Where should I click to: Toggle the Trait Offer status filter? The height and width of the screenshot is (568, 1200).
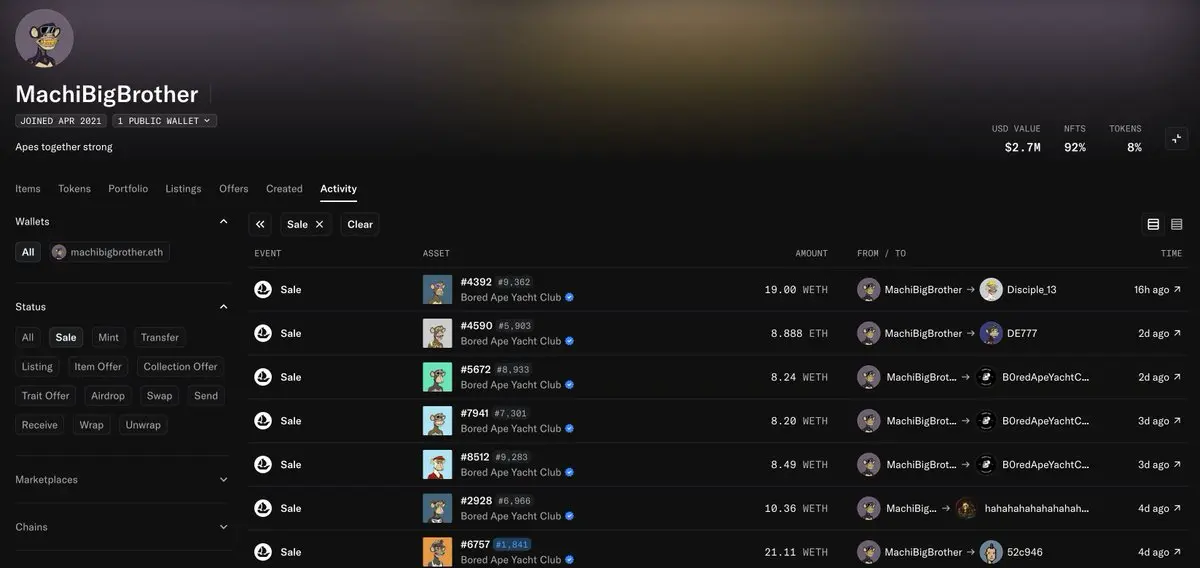46,396
